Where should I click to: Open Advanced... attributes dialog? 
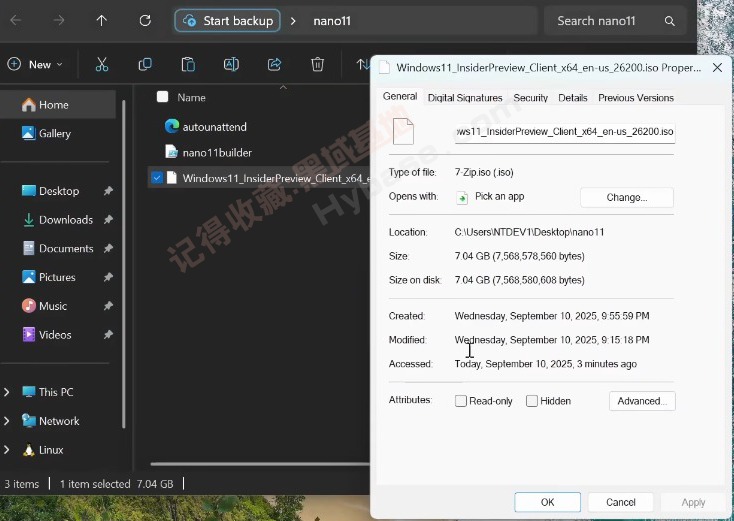(642, 401)
